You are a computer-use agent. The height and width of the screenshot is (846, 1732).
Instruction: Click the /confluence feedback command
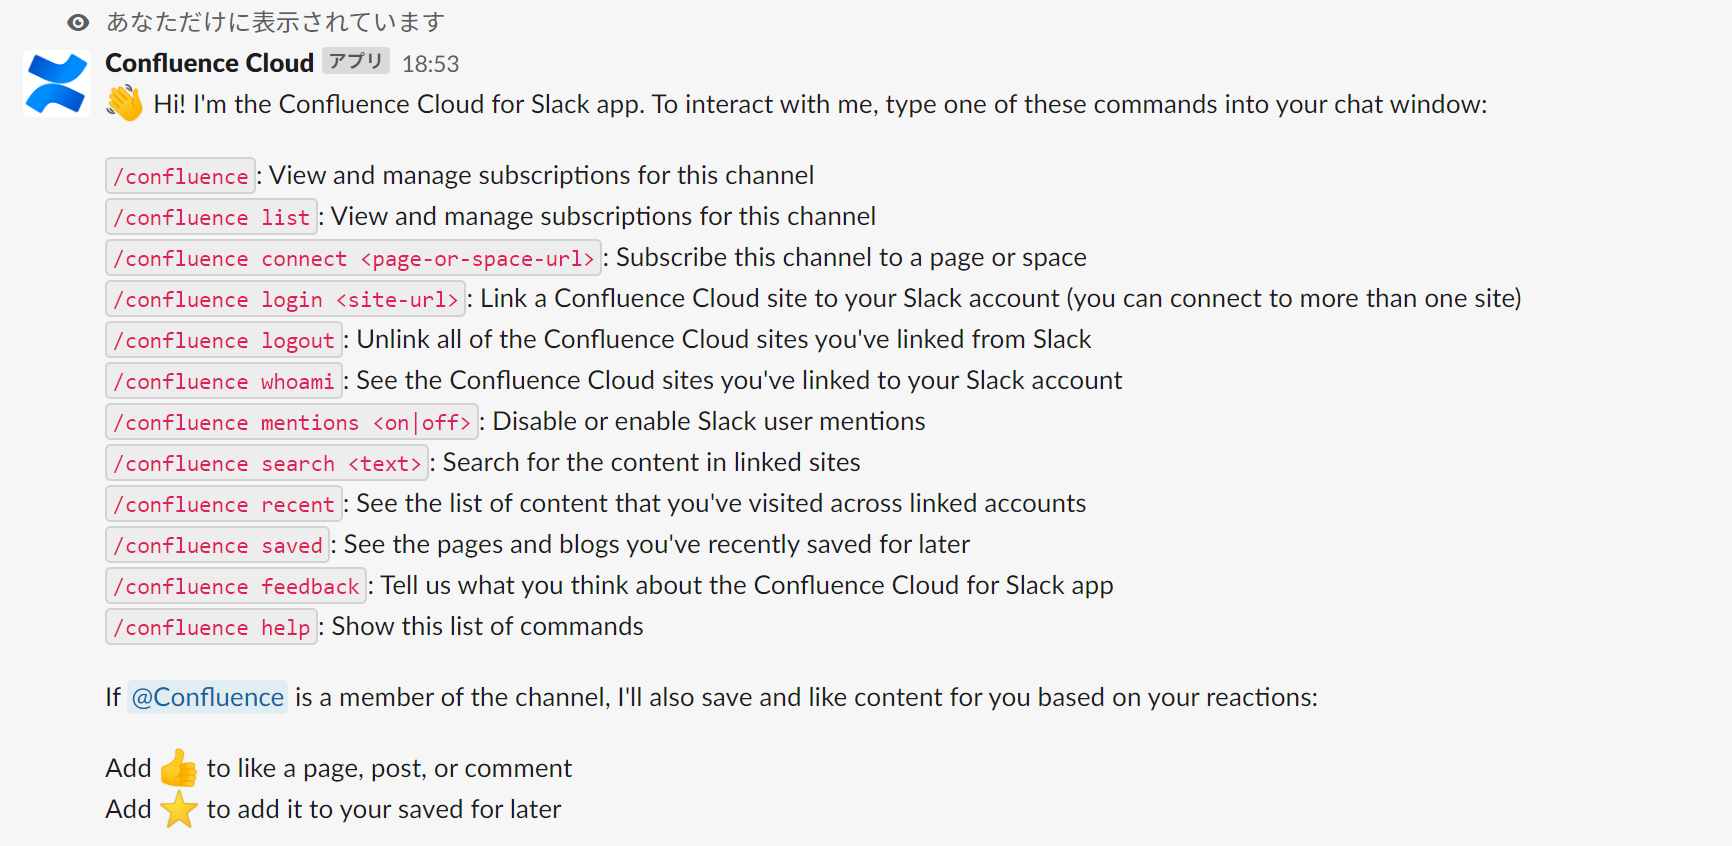click(236, 586)
